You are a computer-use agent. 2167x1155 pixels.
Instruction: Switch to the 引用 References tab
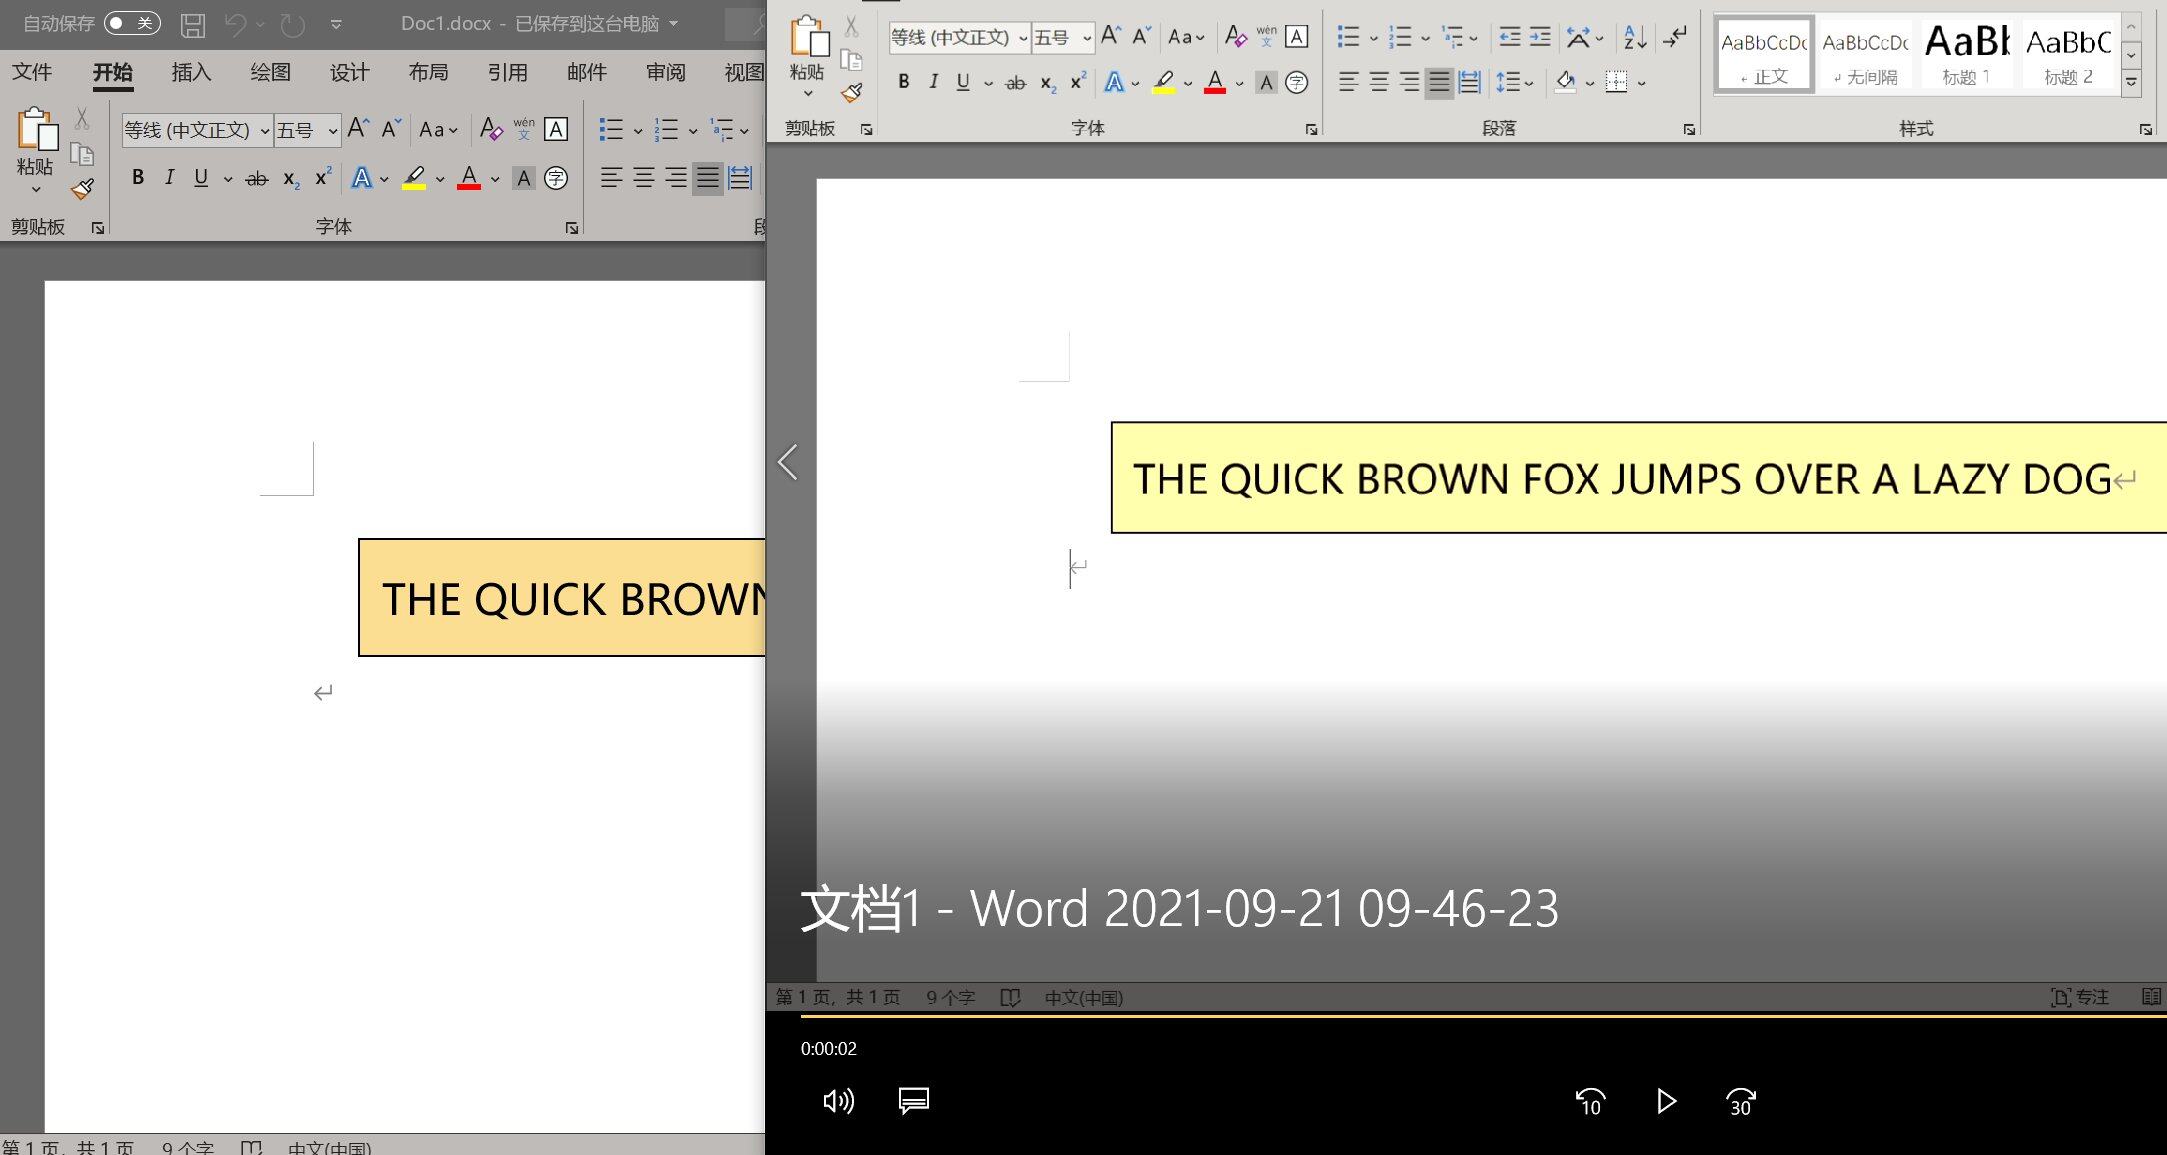coord(507,72)
